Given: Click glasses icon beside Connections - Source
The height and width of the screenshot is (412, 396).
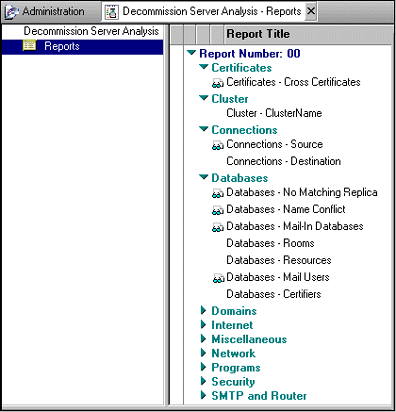Looking at the screenshot, I should click(x=218, y=145).
